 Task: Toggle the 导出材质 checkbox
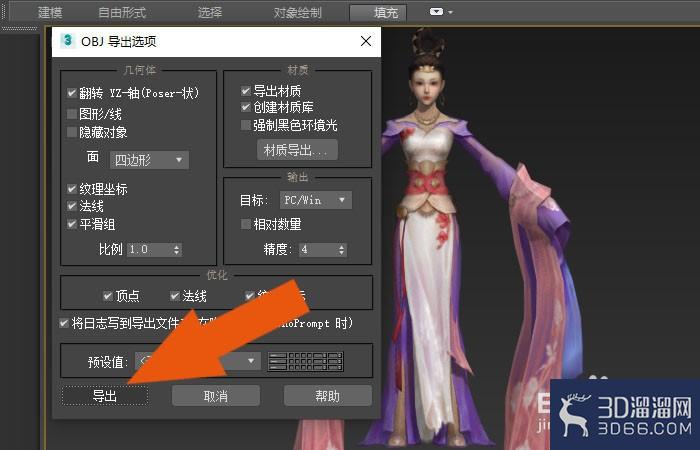point(246,91)
